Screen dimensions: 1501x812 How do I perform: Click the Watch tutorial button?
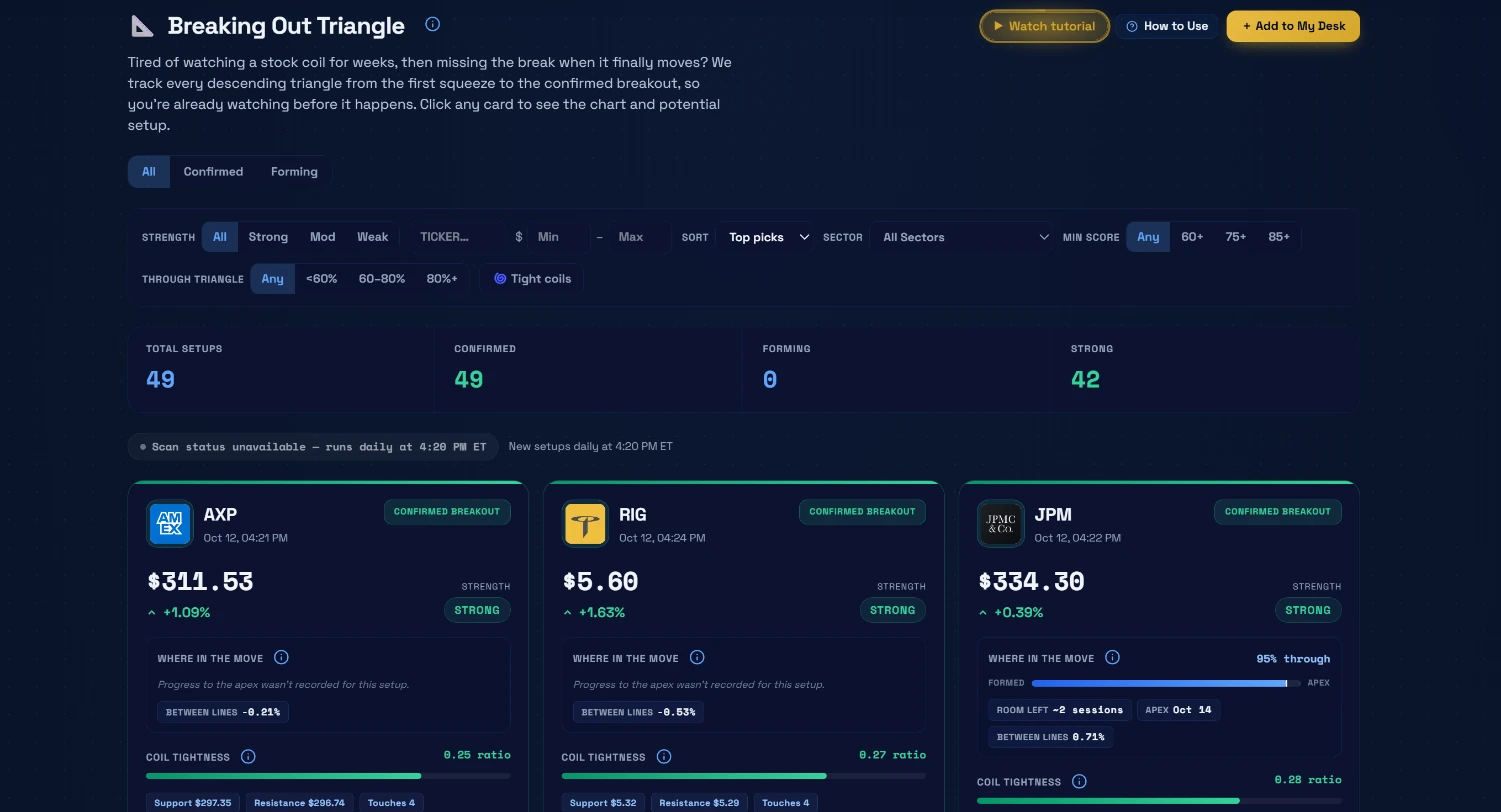[1044, 26]
